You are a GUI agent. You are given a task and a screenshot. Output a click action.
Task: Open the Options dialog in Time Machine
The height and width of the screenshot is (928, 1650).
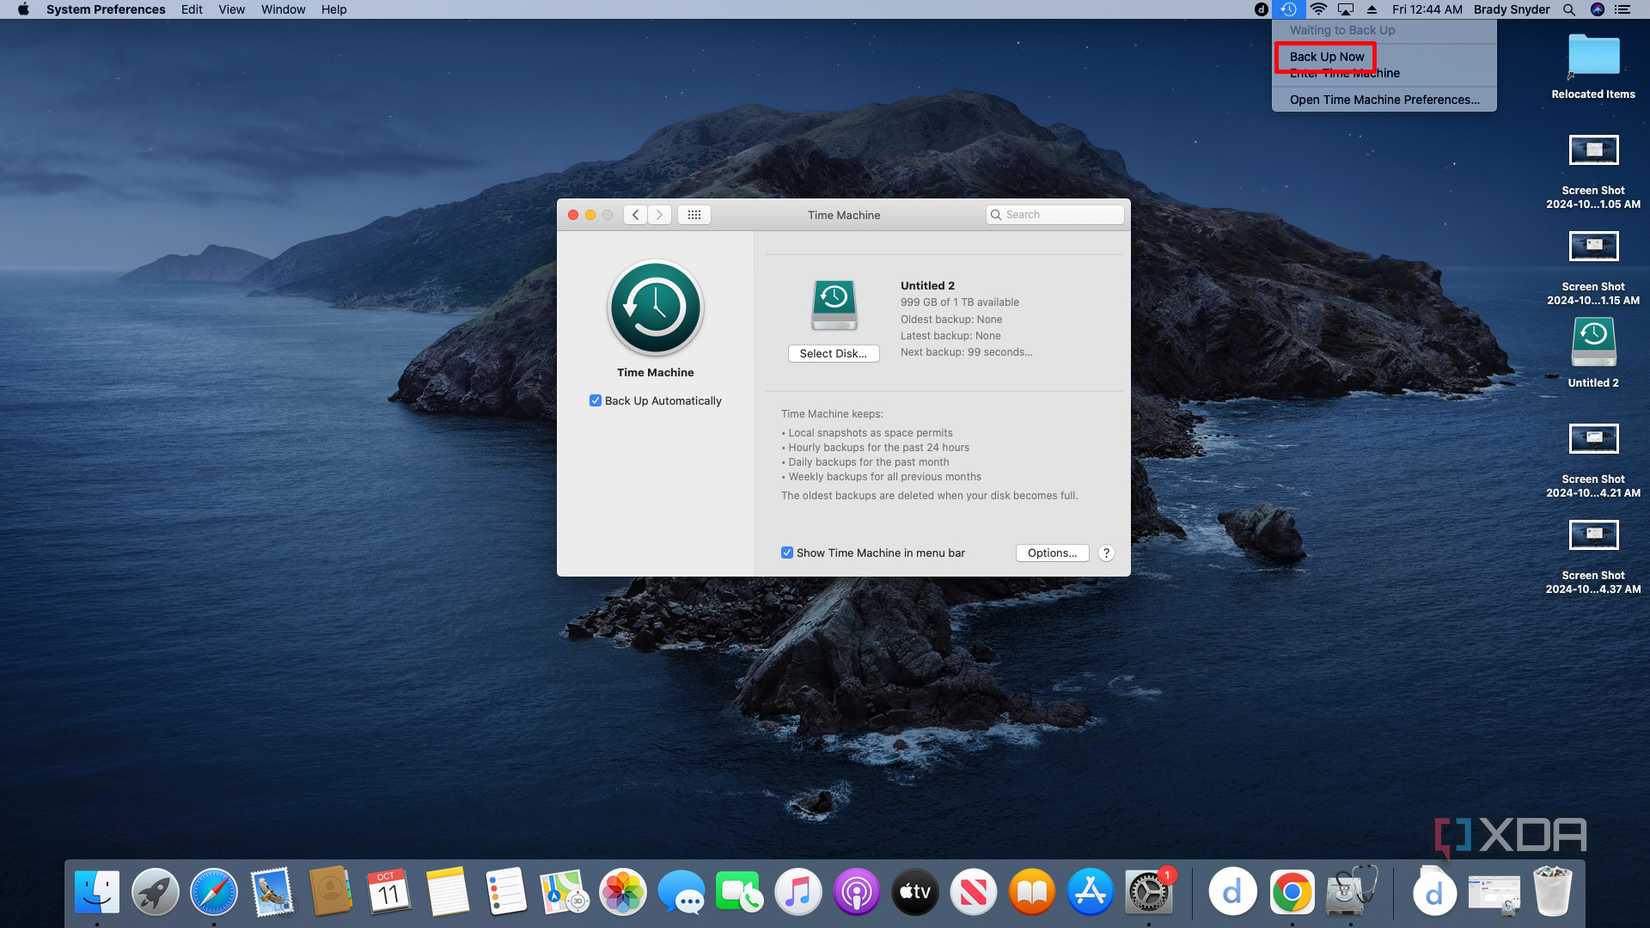pyautogui.click(x=1051, y=552)
